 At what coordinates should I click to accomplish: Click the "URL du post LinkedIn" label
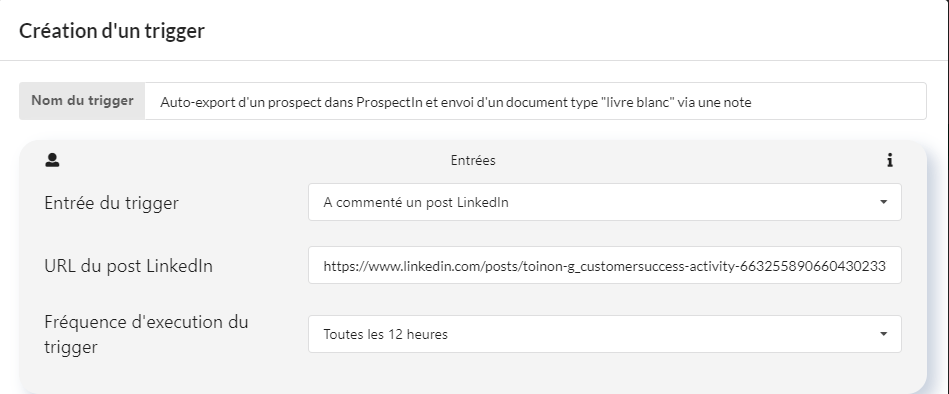[x=128, y=266]
